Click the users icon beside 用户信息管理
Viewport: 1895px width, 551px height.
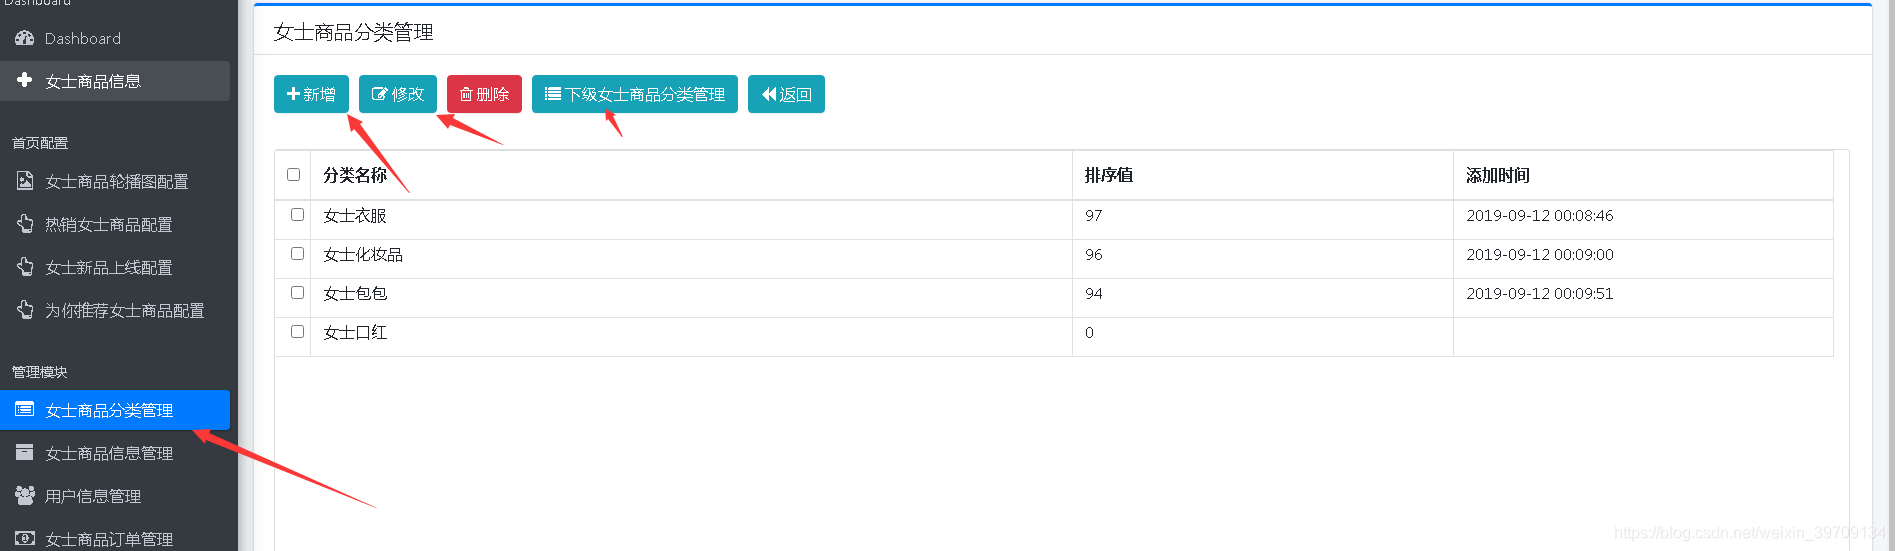(25, 495)
